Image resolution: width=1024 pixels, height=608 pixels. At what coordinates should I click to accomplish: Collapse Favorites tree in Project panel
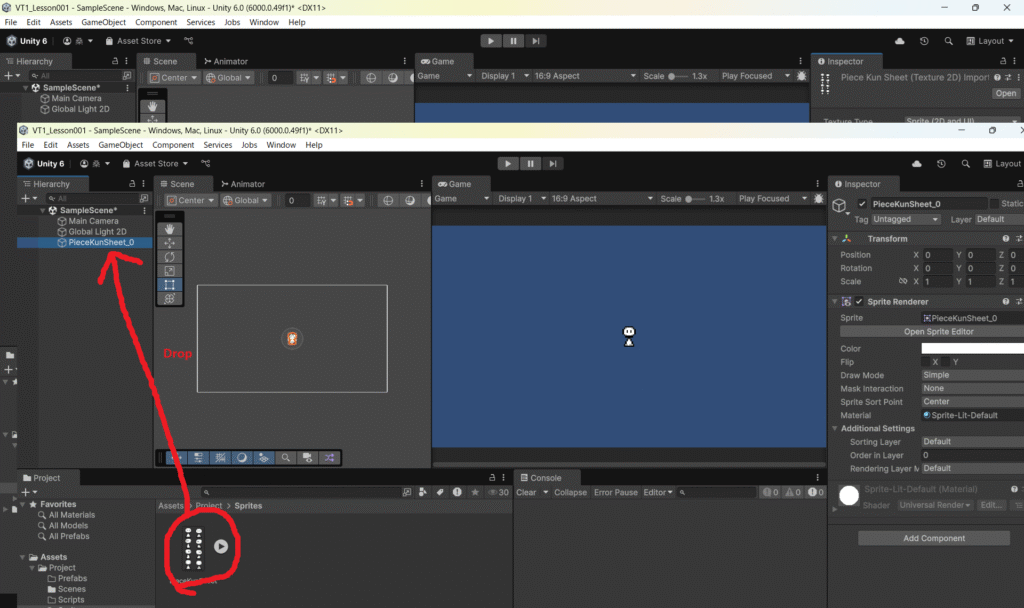pos(23,504)
